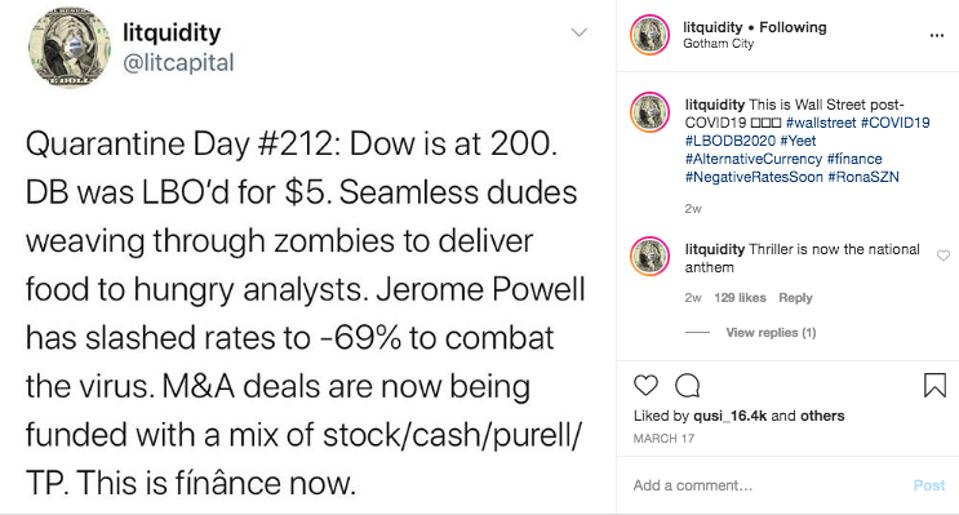Open the Gotham City location link

point(718,44)
